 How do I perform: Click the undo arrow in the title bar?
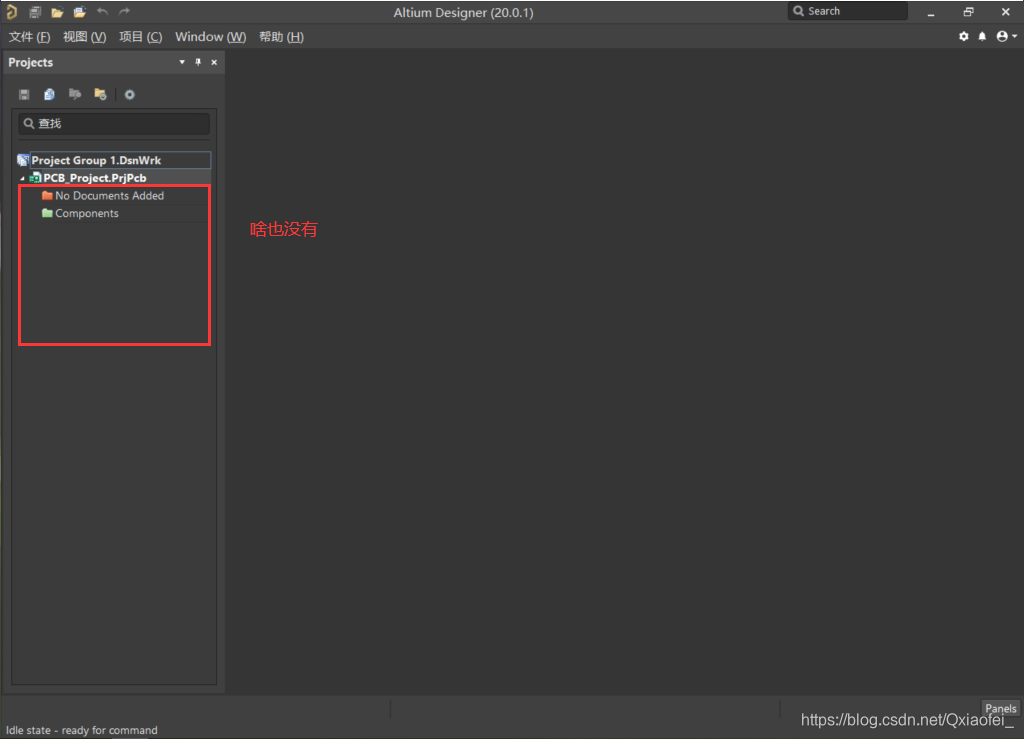pos(102,11)
